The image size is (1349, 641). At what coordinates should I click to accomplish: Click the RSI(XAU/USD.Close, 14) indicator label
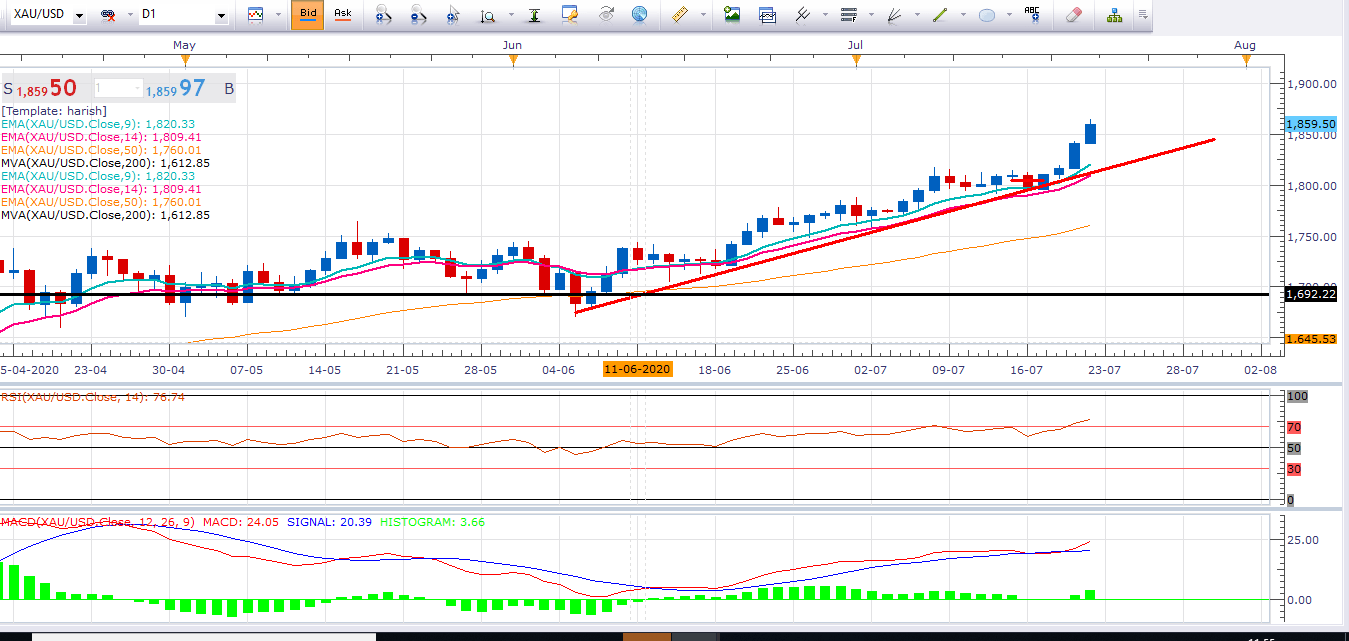pyautogui.click(x=93, y=397)
